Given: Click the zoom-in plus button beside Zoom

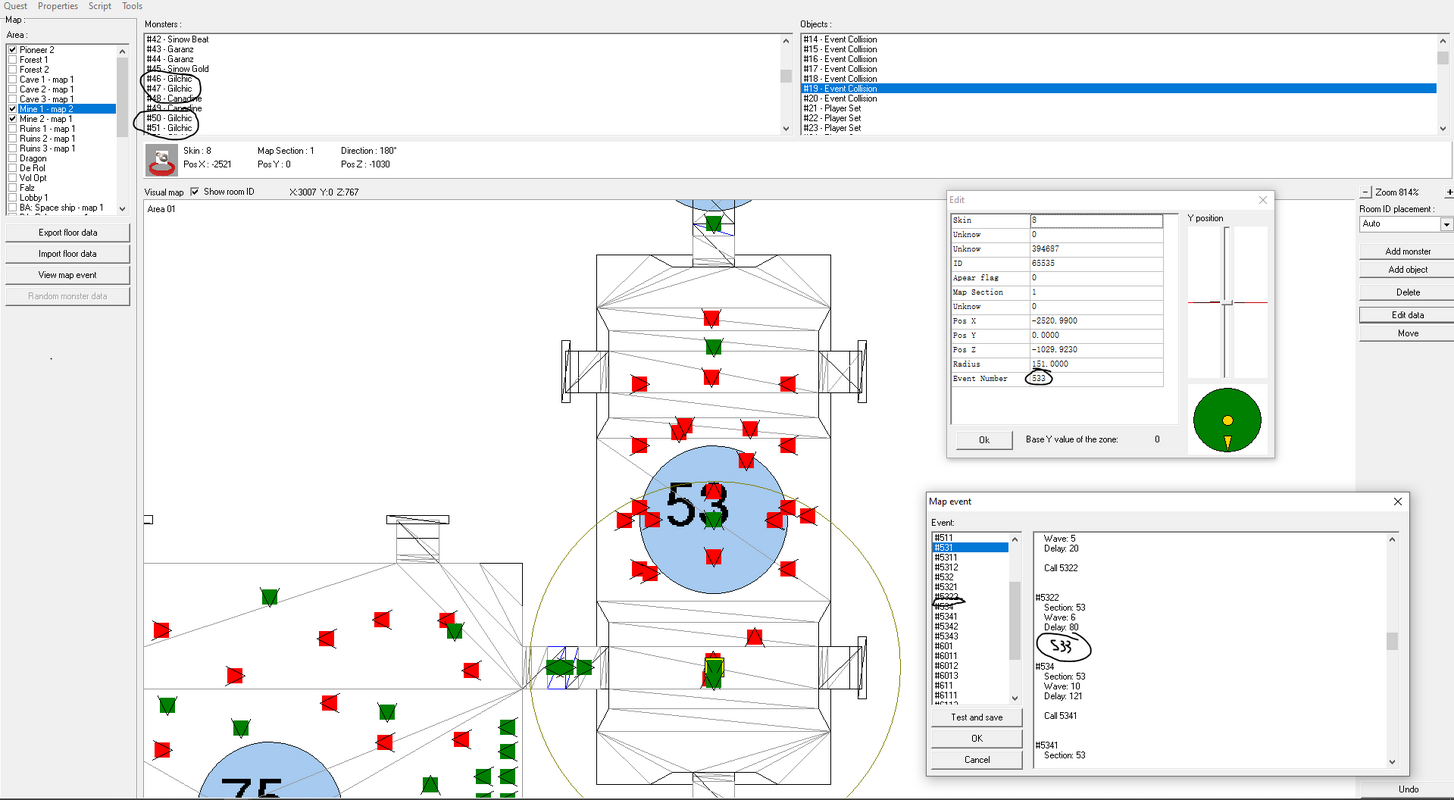Looking at the screenshot, I should click(x=1449, y=192).
